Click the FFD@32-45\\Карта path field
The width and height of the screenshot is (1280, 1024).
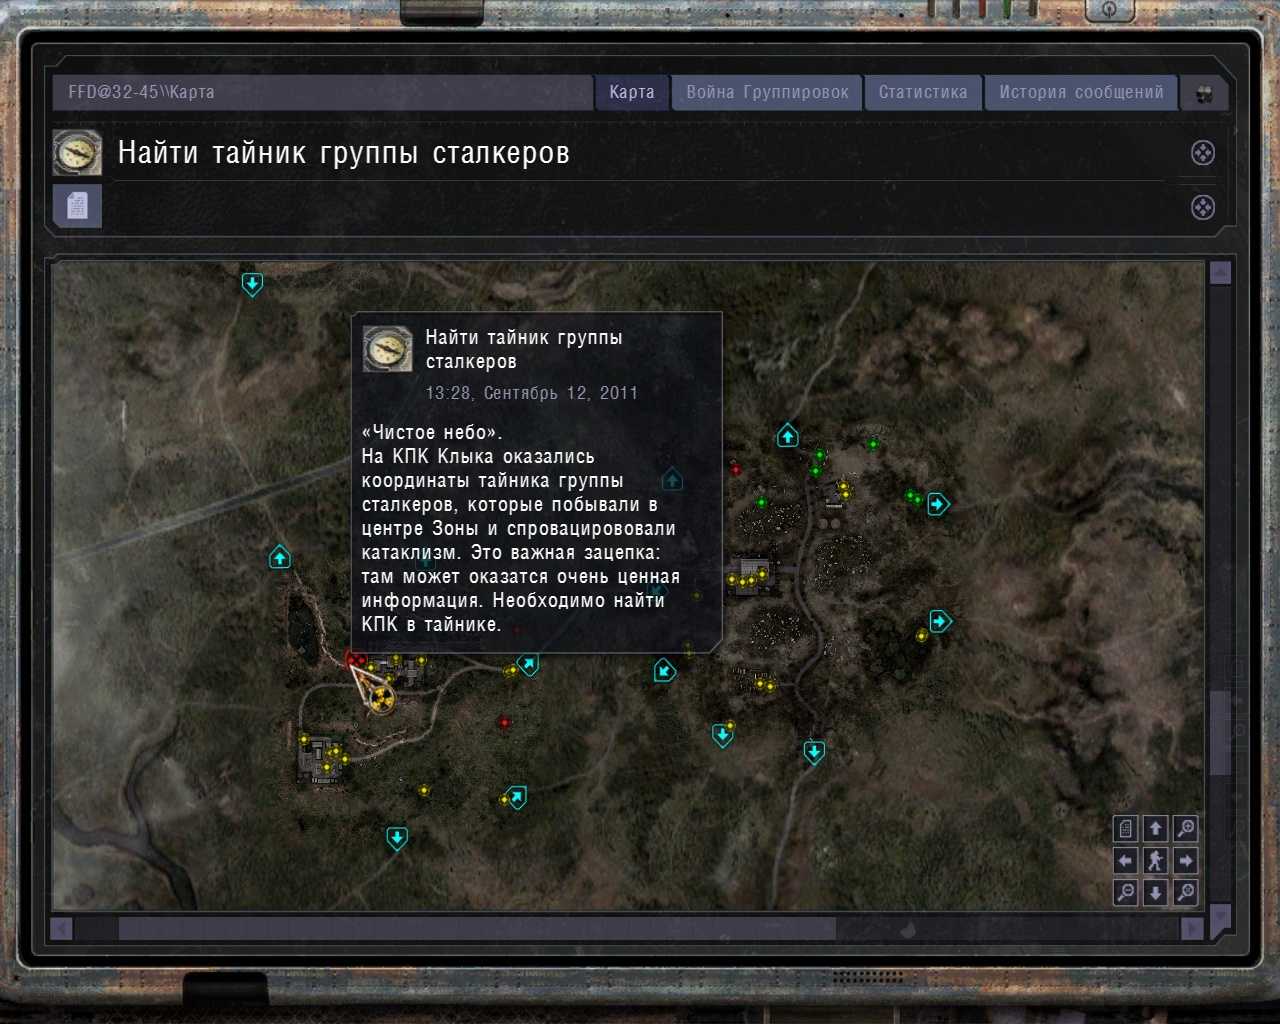tap(323, 92)
